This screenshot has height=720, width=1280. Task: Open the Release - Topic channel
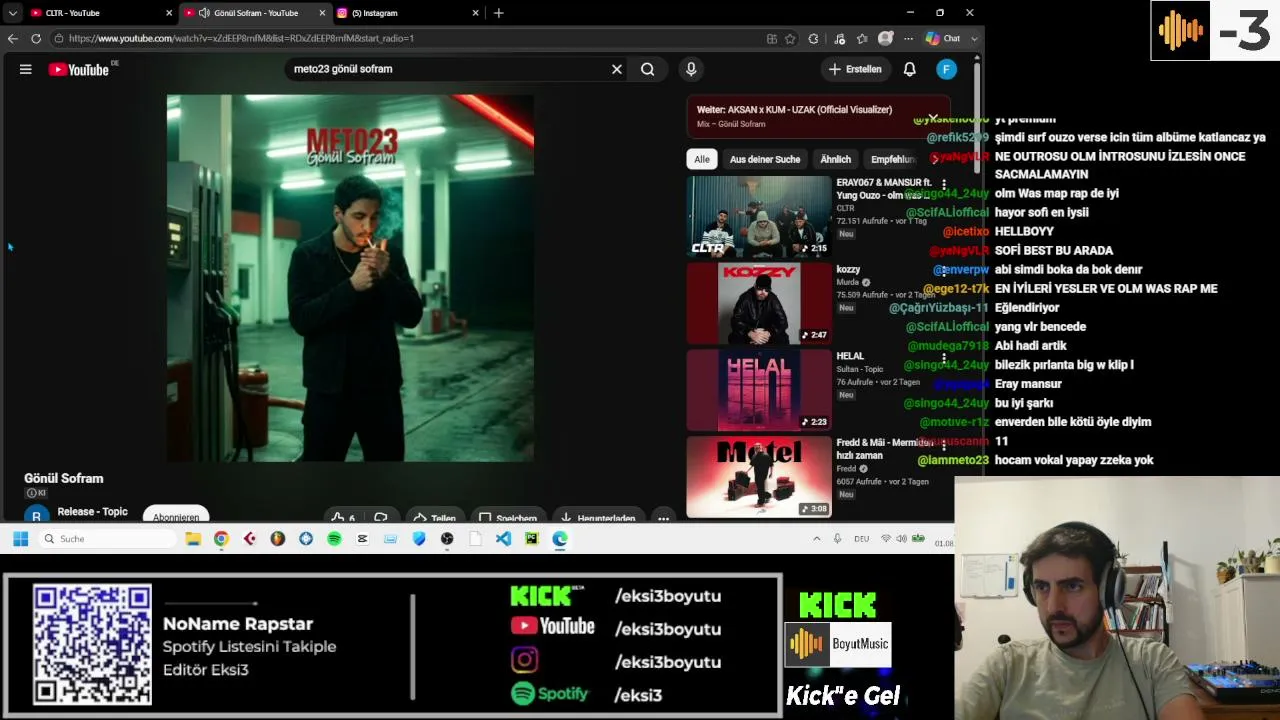(93, 512)
